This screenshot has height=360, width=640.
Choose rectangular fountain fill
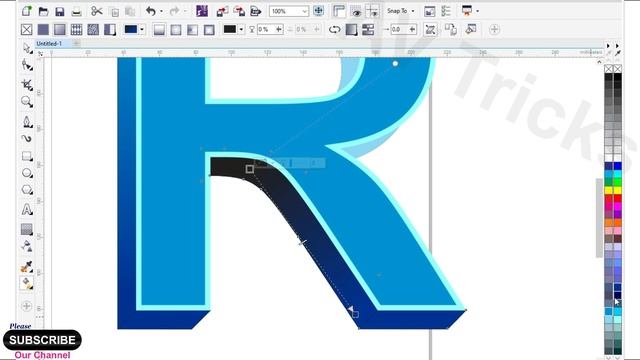coord(209,29)
